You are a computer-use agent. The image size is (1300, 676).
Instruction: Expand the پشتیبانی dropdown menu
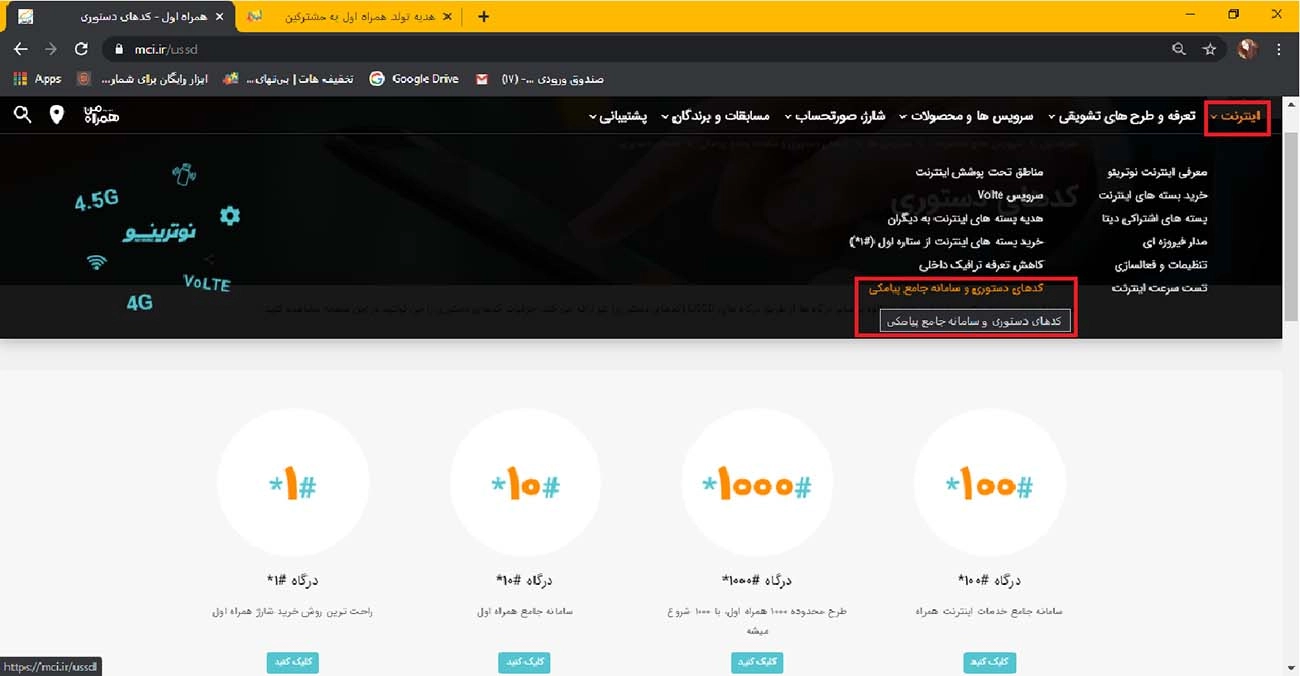[x=625, y=115]
